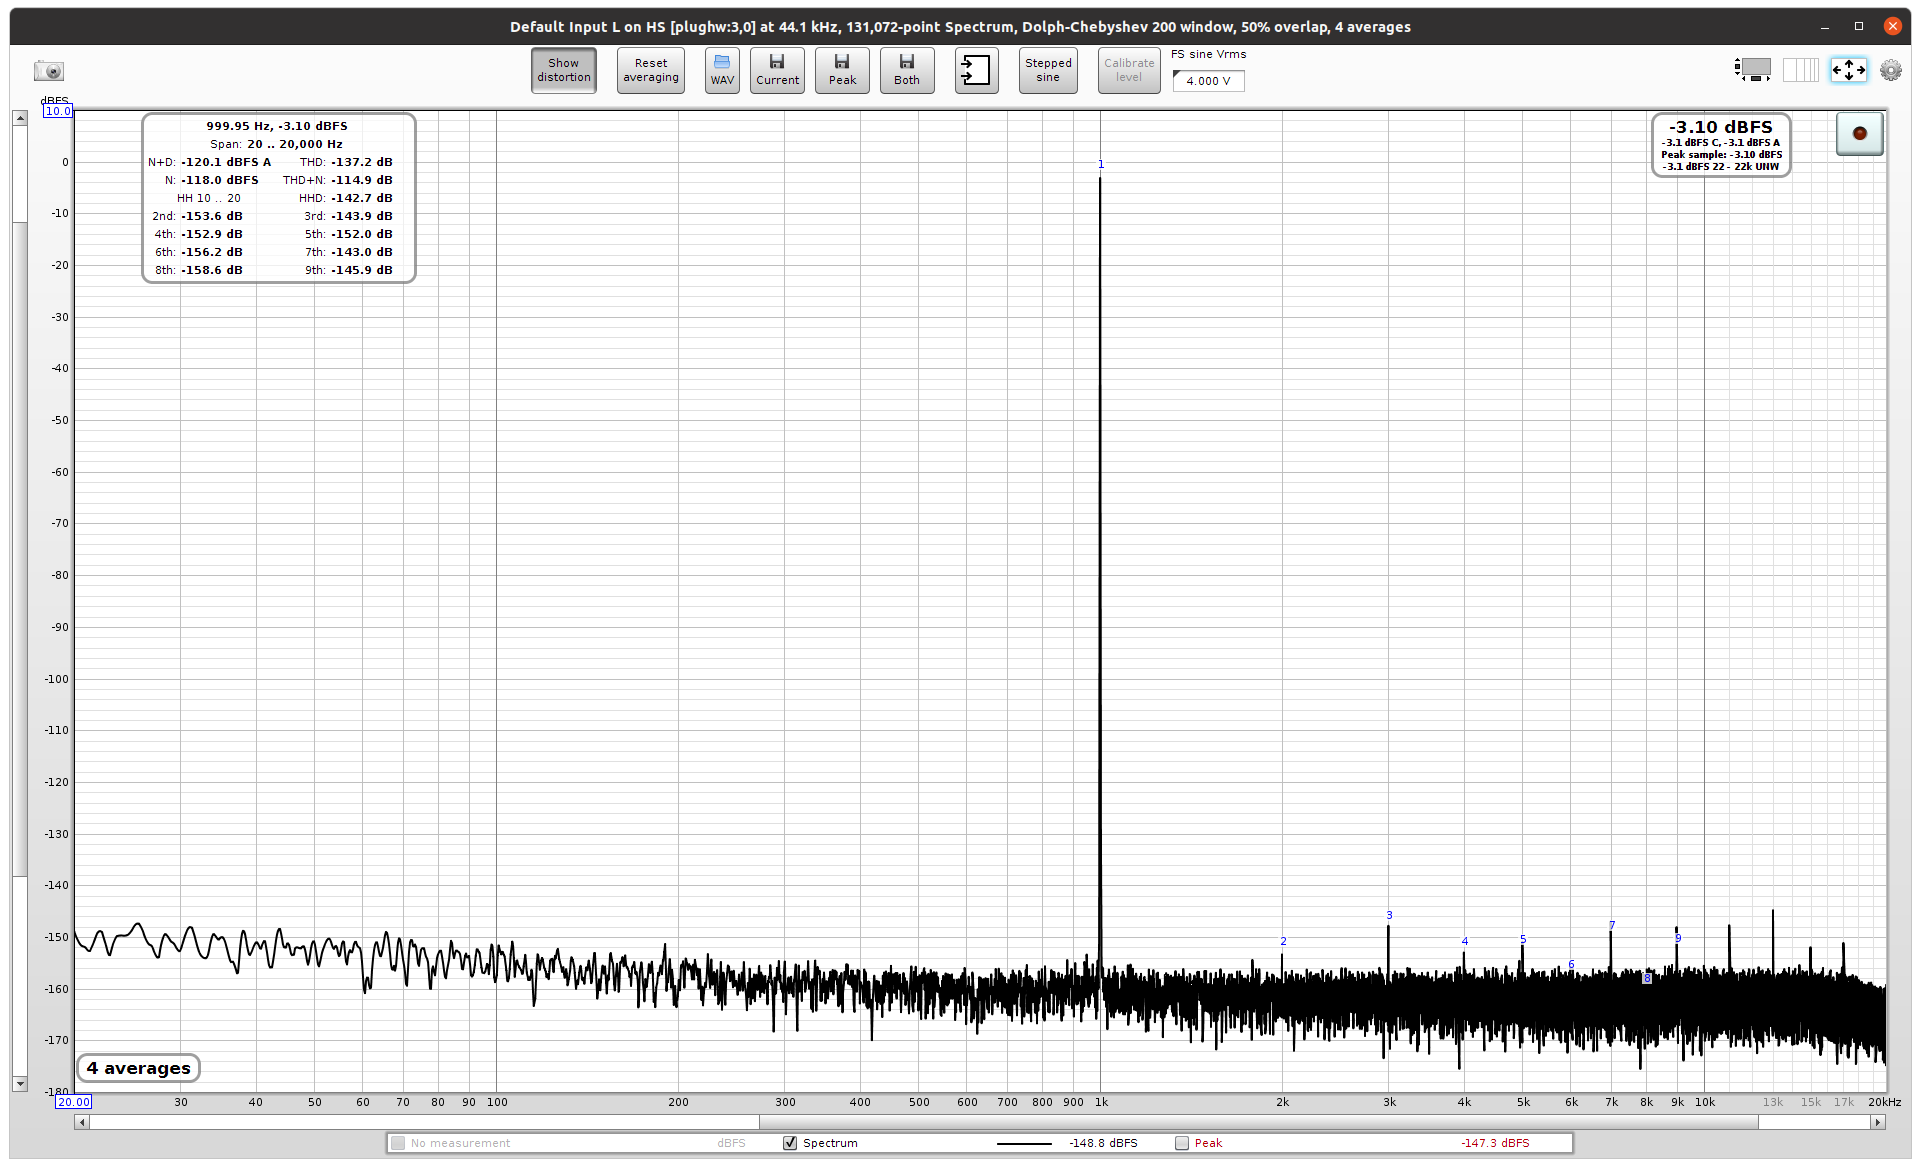Click the large -3.10 dBFS level readout

click(x=1721, y=127)
